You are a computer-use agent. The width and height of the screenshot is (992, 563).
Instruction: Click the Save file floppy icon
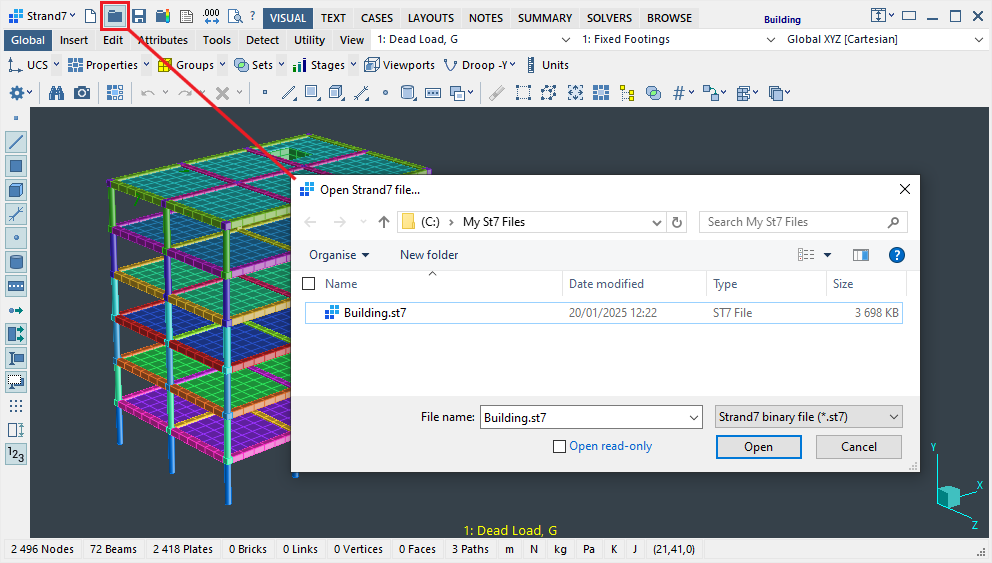(139, 16)
